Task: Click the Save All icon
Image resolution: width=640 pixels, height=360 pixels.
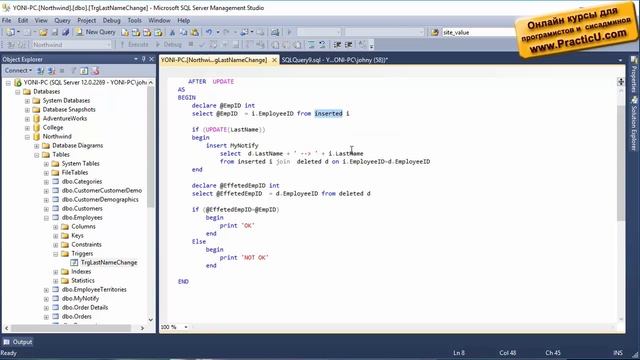Action: pos(65,32)
